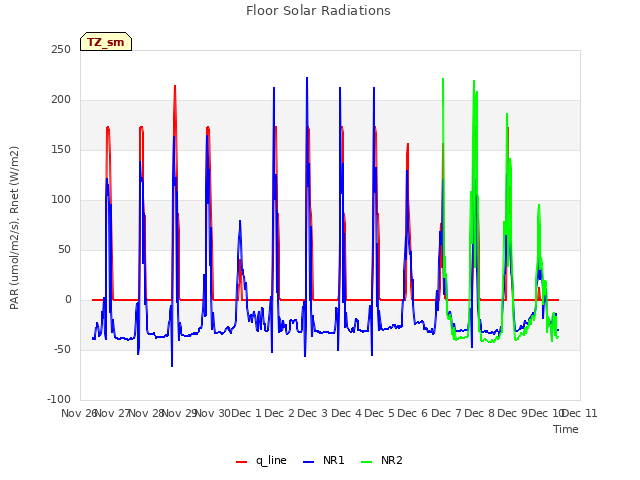Click the Dec 8 x-axis tick label
Screen dimensions: 640x480
[480, 413]
